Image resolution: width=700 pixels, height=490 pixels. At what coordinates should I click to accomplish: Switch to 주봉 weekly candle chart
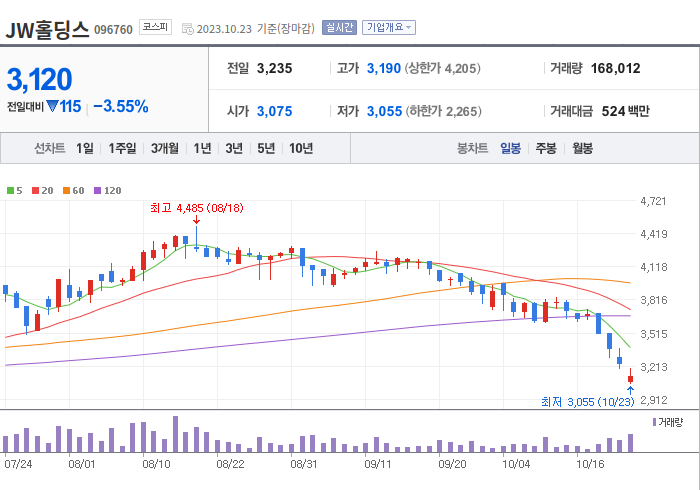546,148
